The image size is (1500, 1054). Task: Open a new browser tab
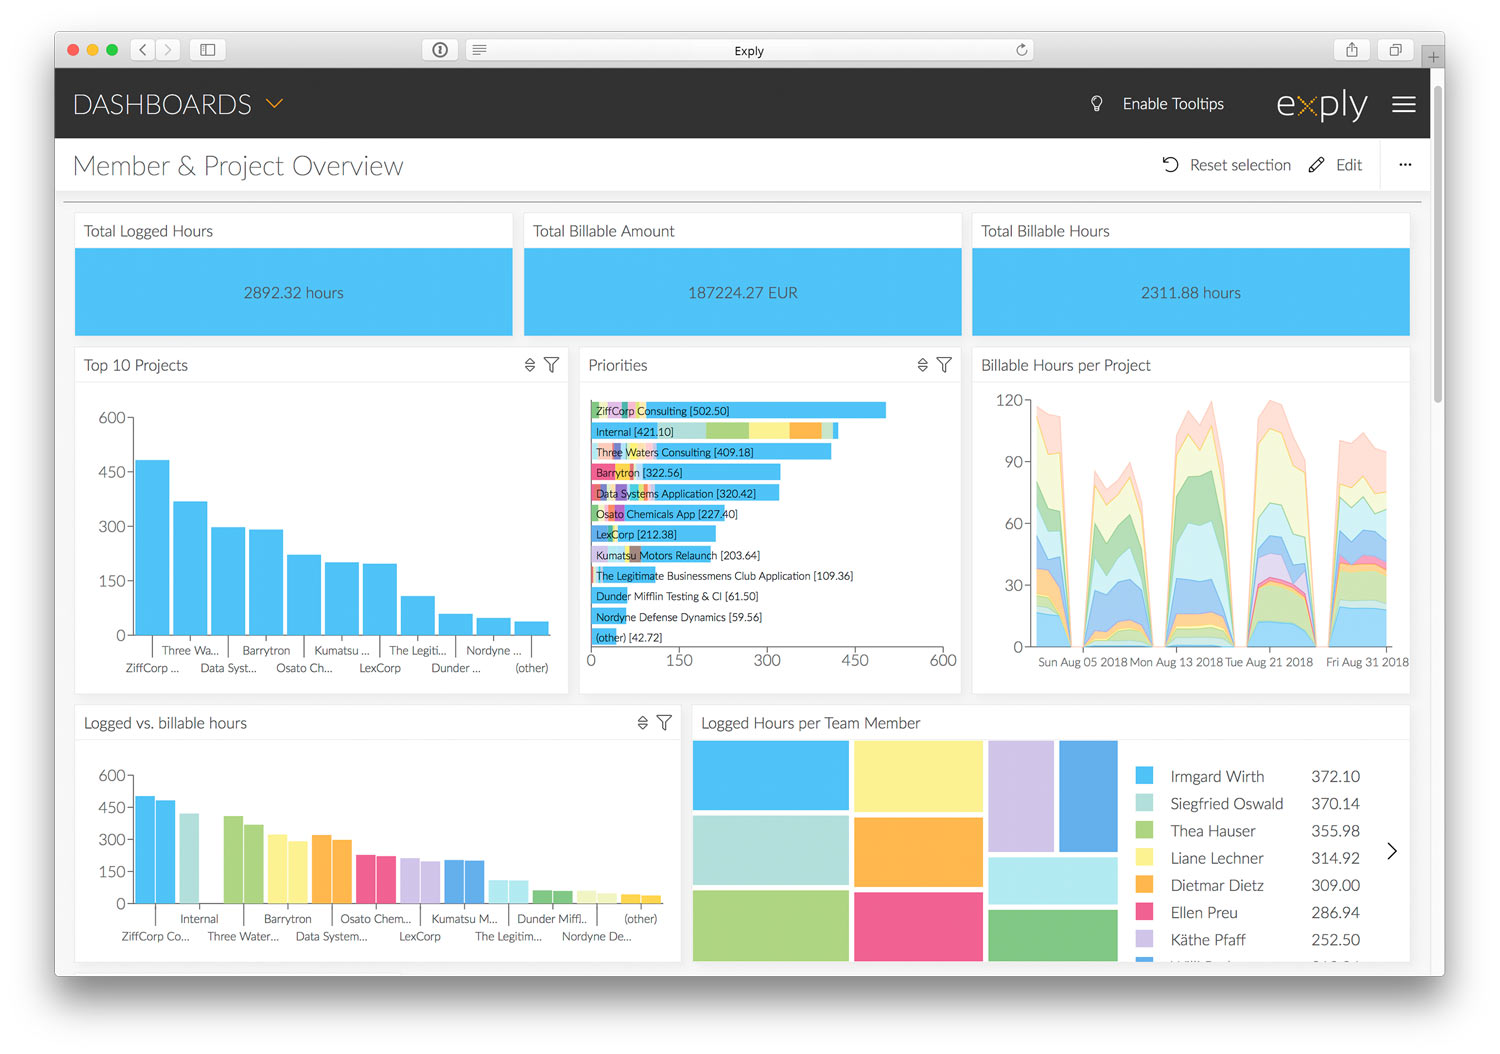click(1434, 57)
